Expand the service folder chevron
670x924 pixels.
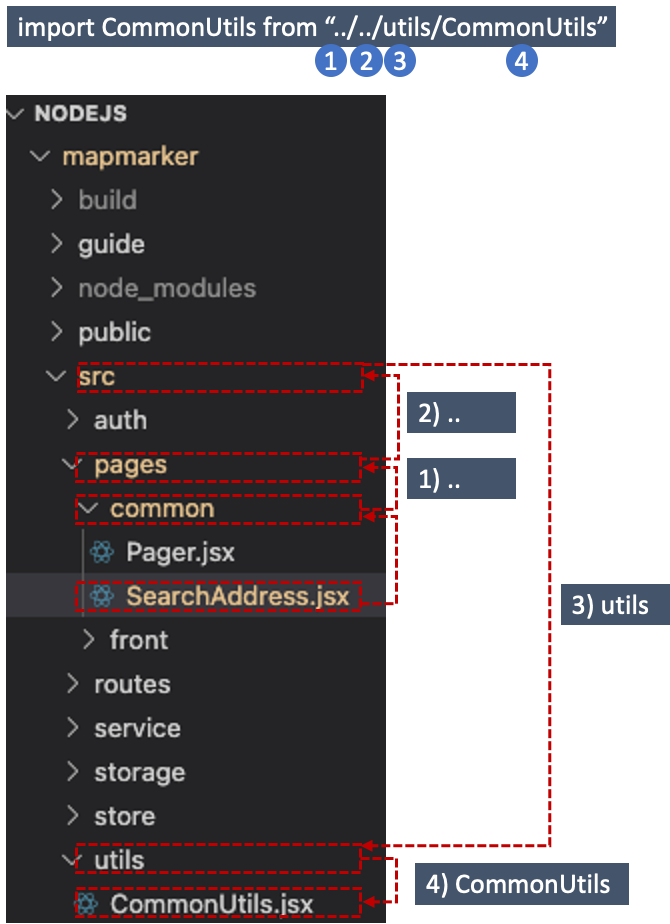click(x=72, y=728)
